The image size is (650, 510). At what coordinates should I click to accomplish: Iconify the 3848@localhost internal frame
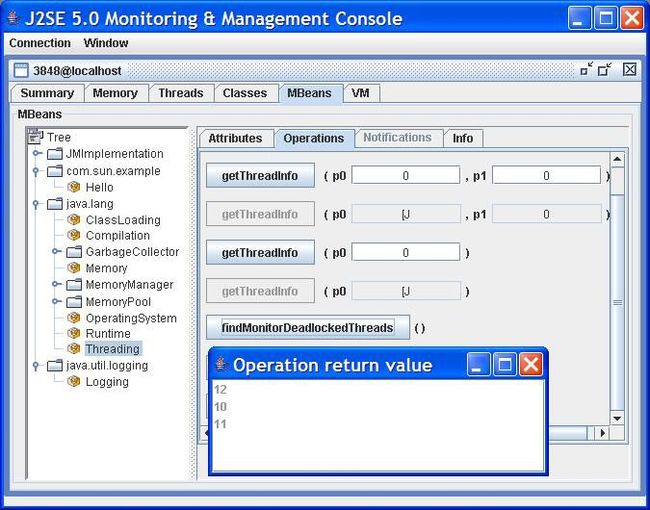587,69
